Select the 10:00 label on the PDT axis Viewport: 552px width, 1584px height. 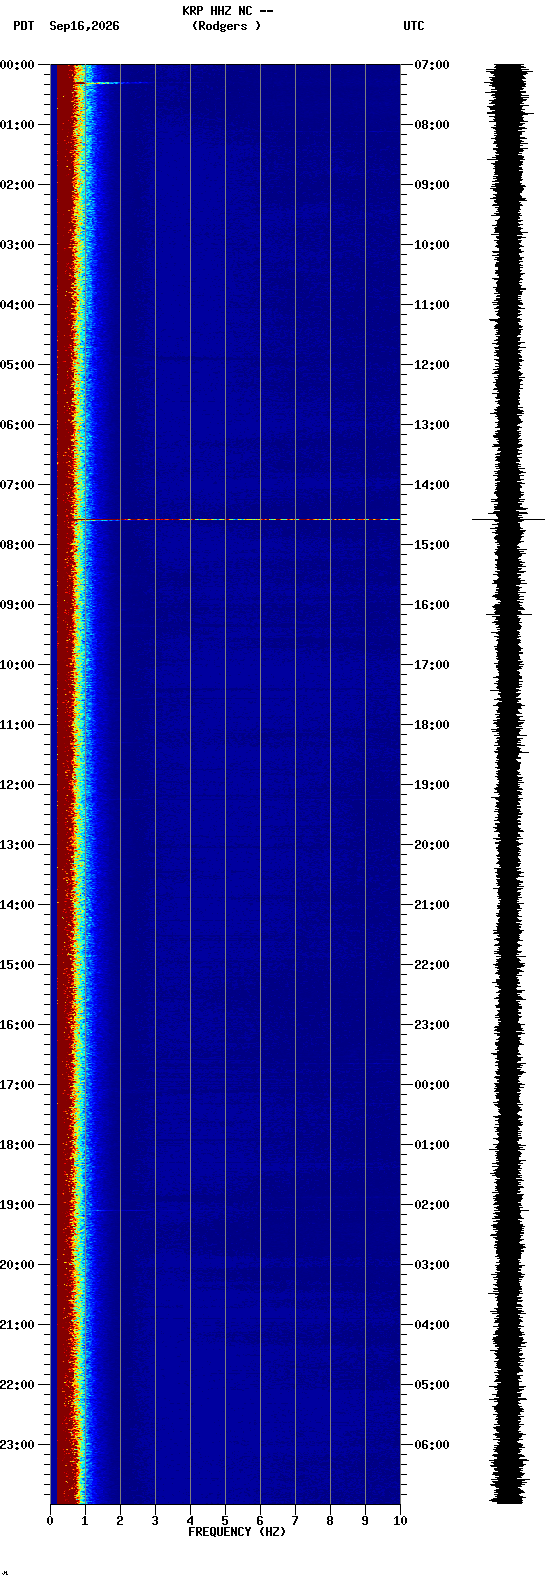tap(17, 665)
